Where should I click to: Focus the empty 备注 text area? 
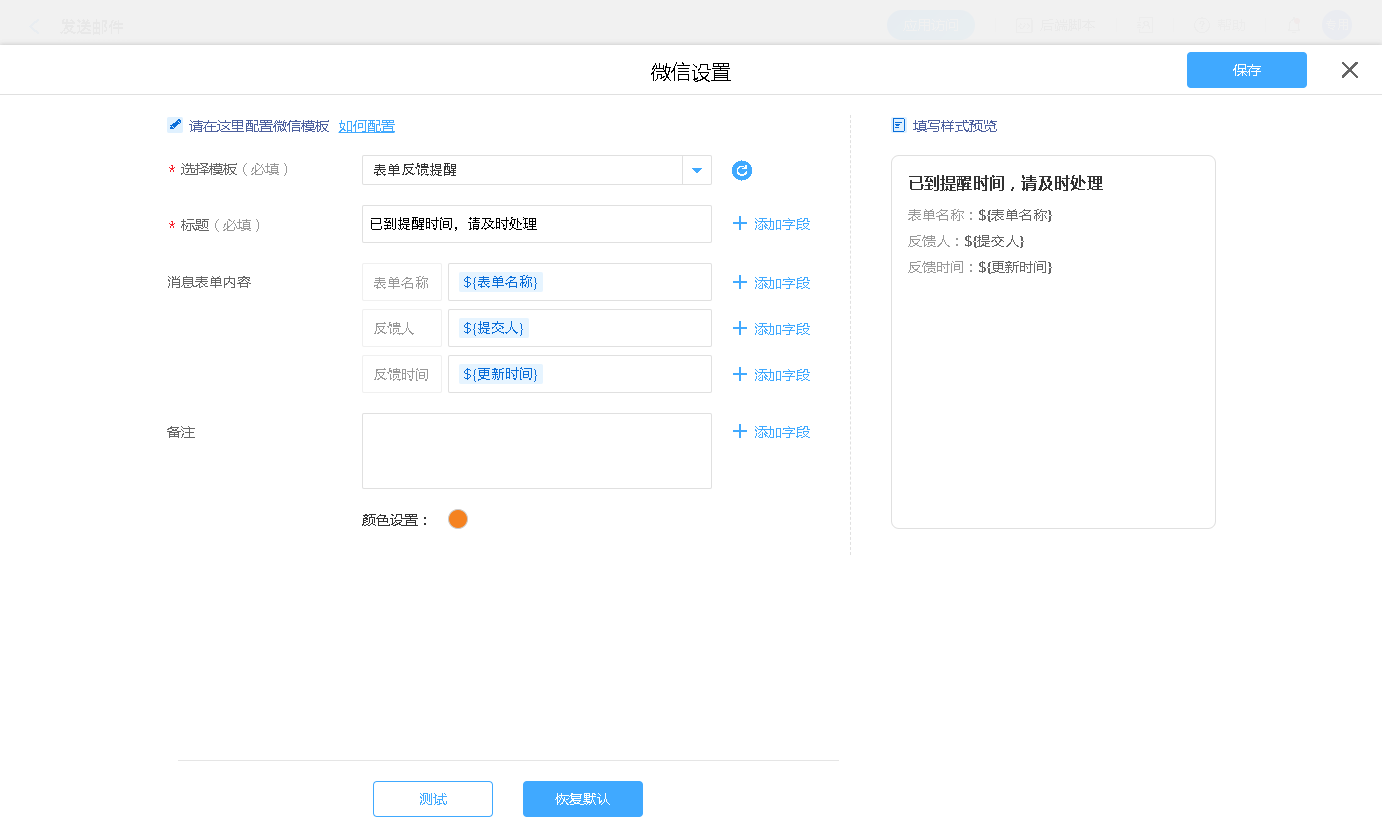click(x=536, y=451)
